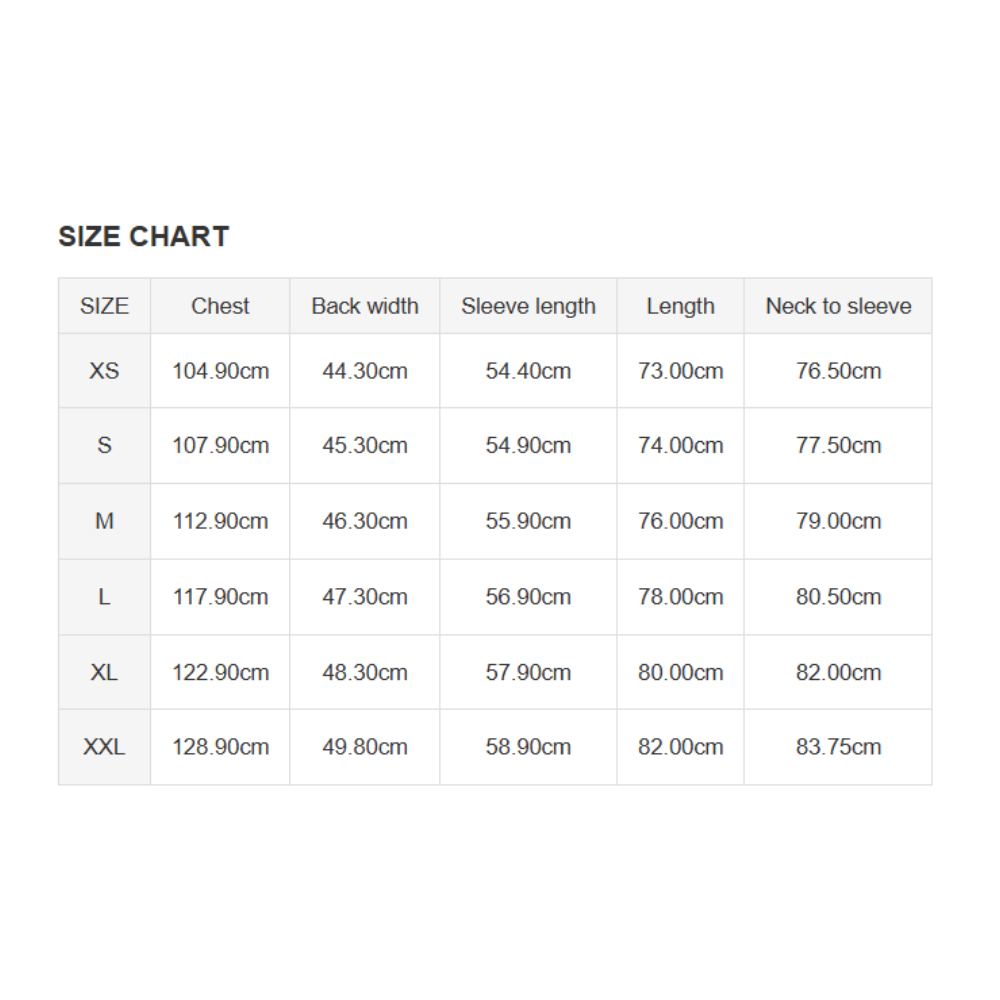Click the XXL size row label
1000x1000 pixels.
(x=104, y=746)
